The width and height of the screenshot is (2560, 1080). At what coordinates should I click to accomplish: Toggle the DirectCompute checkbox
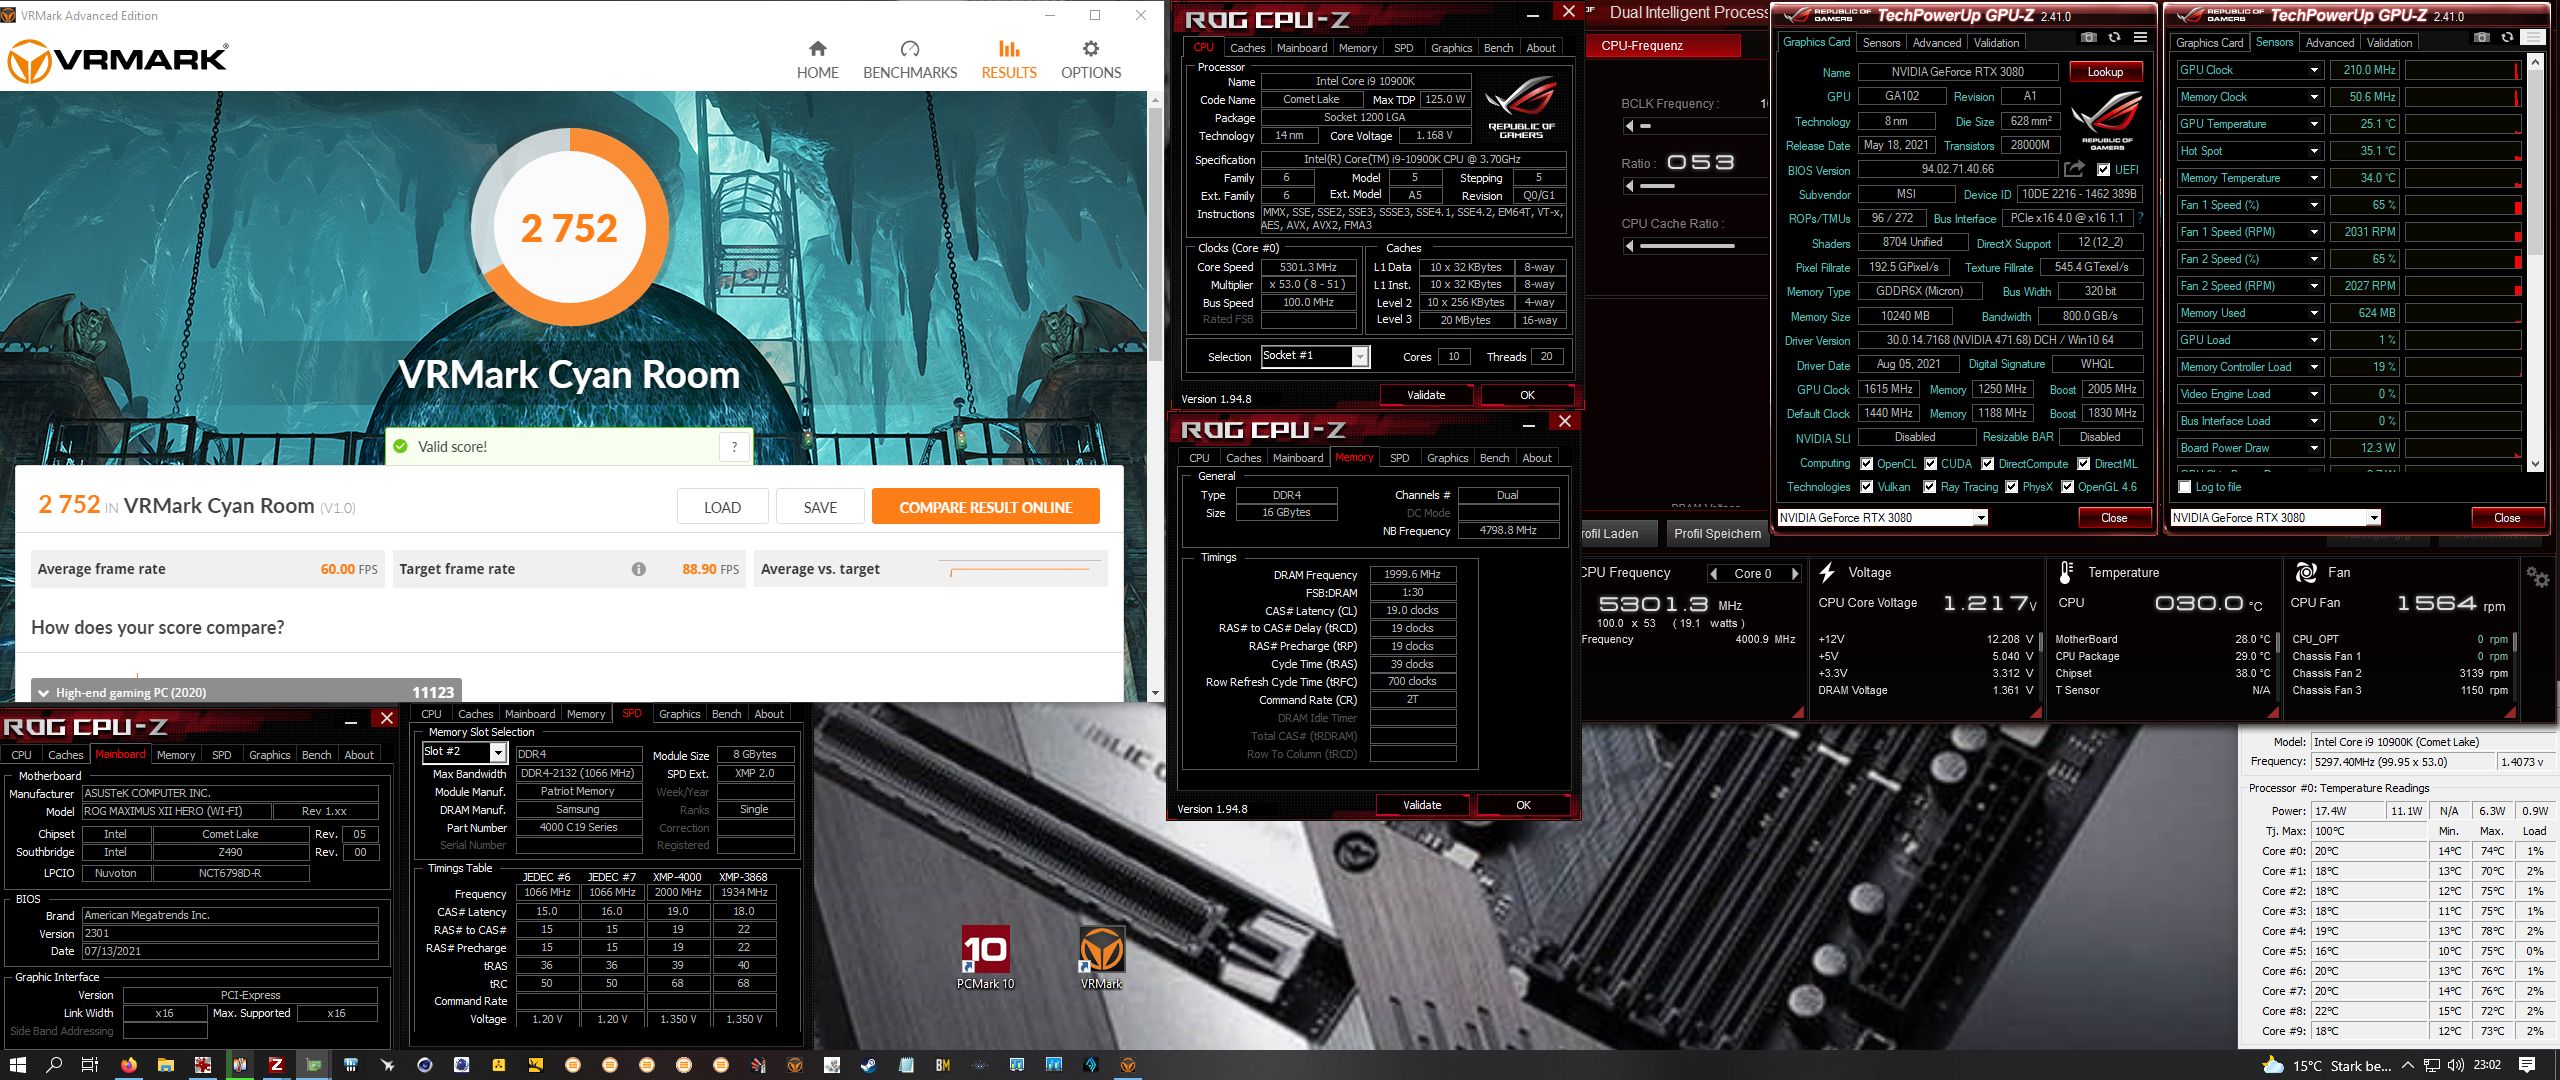1988,464
